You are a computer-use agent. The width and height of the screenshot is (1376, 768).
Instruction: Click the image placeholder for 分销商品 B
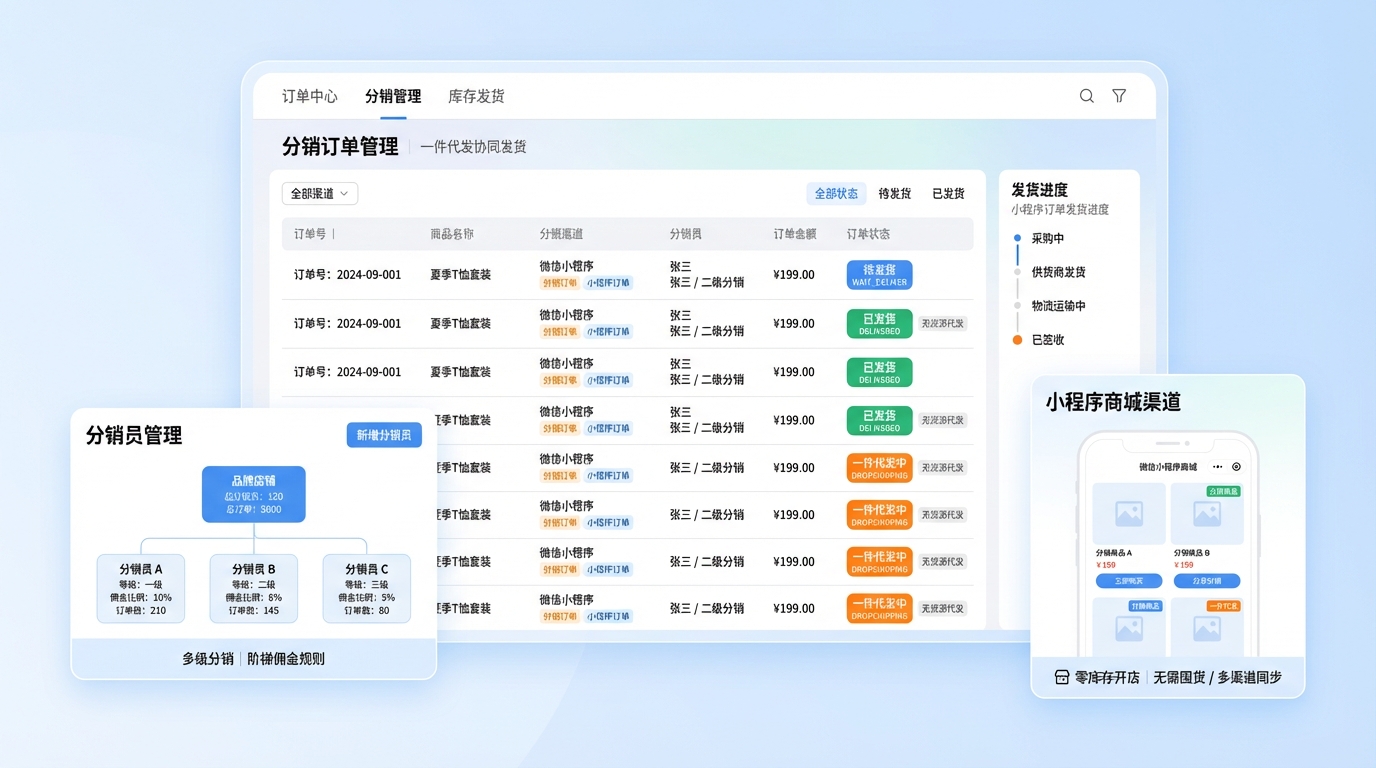1207,514
